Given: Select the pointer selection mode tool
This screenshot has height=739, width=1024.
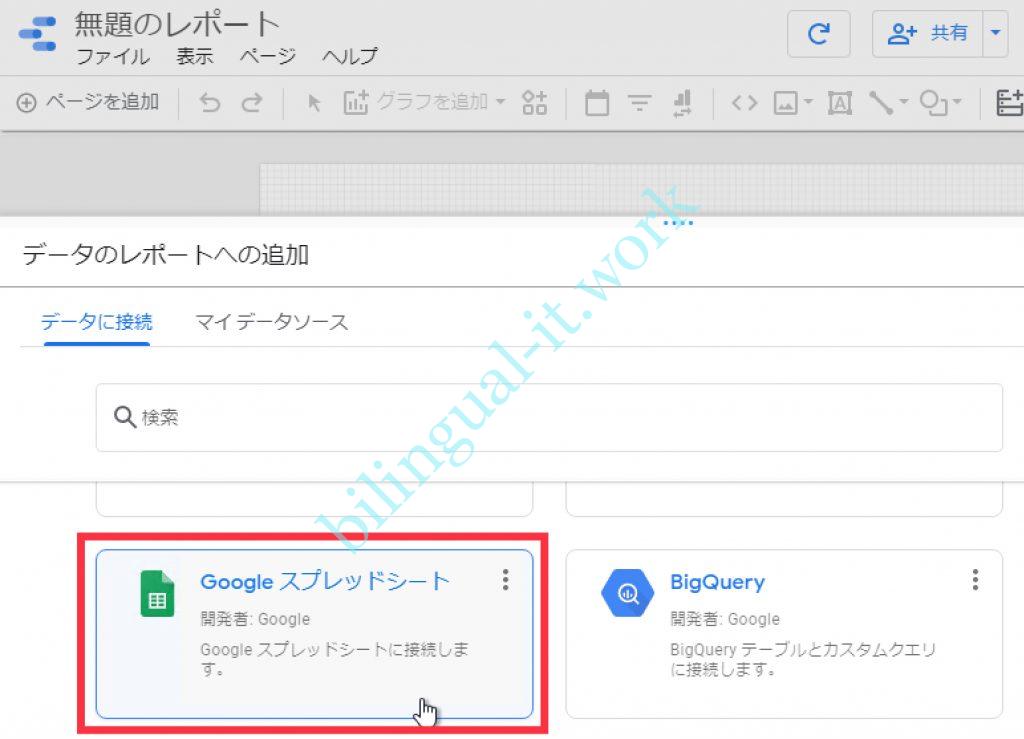Looking at the screenshot, I should 314,102.
